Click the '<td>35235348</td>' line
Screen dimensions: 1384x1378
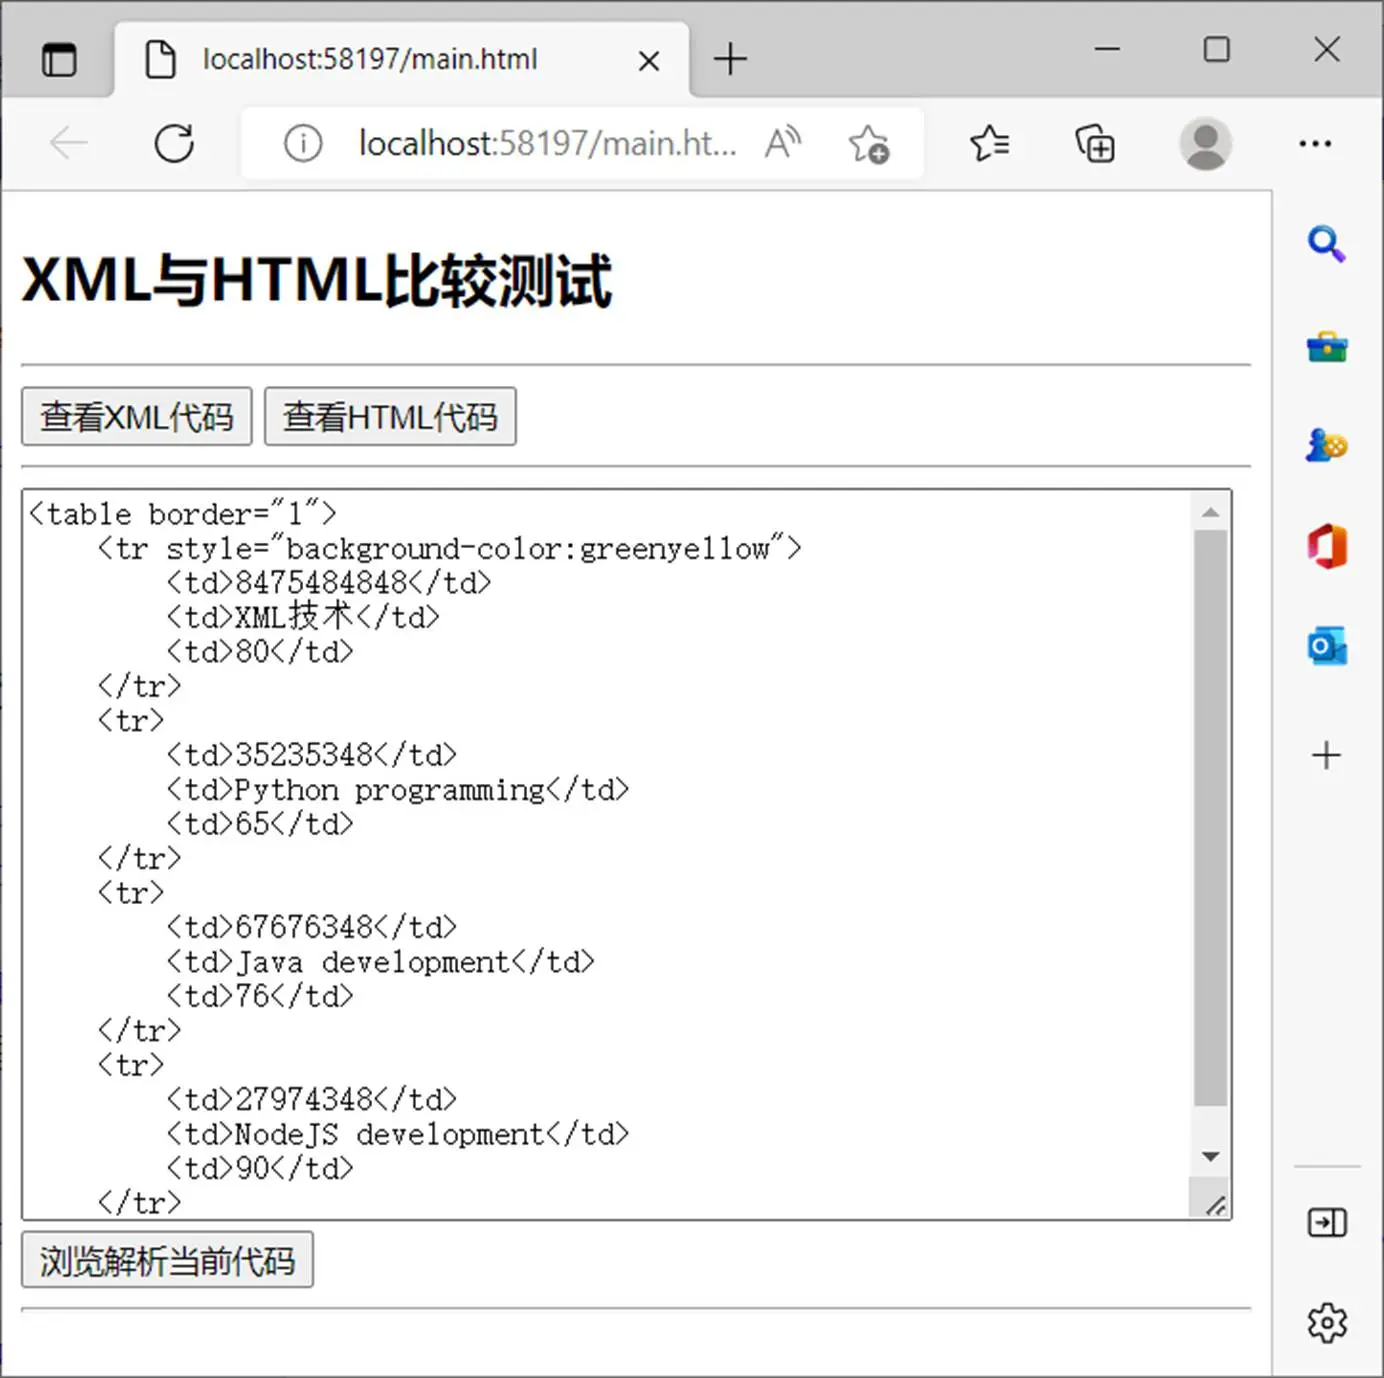point(311,755)
